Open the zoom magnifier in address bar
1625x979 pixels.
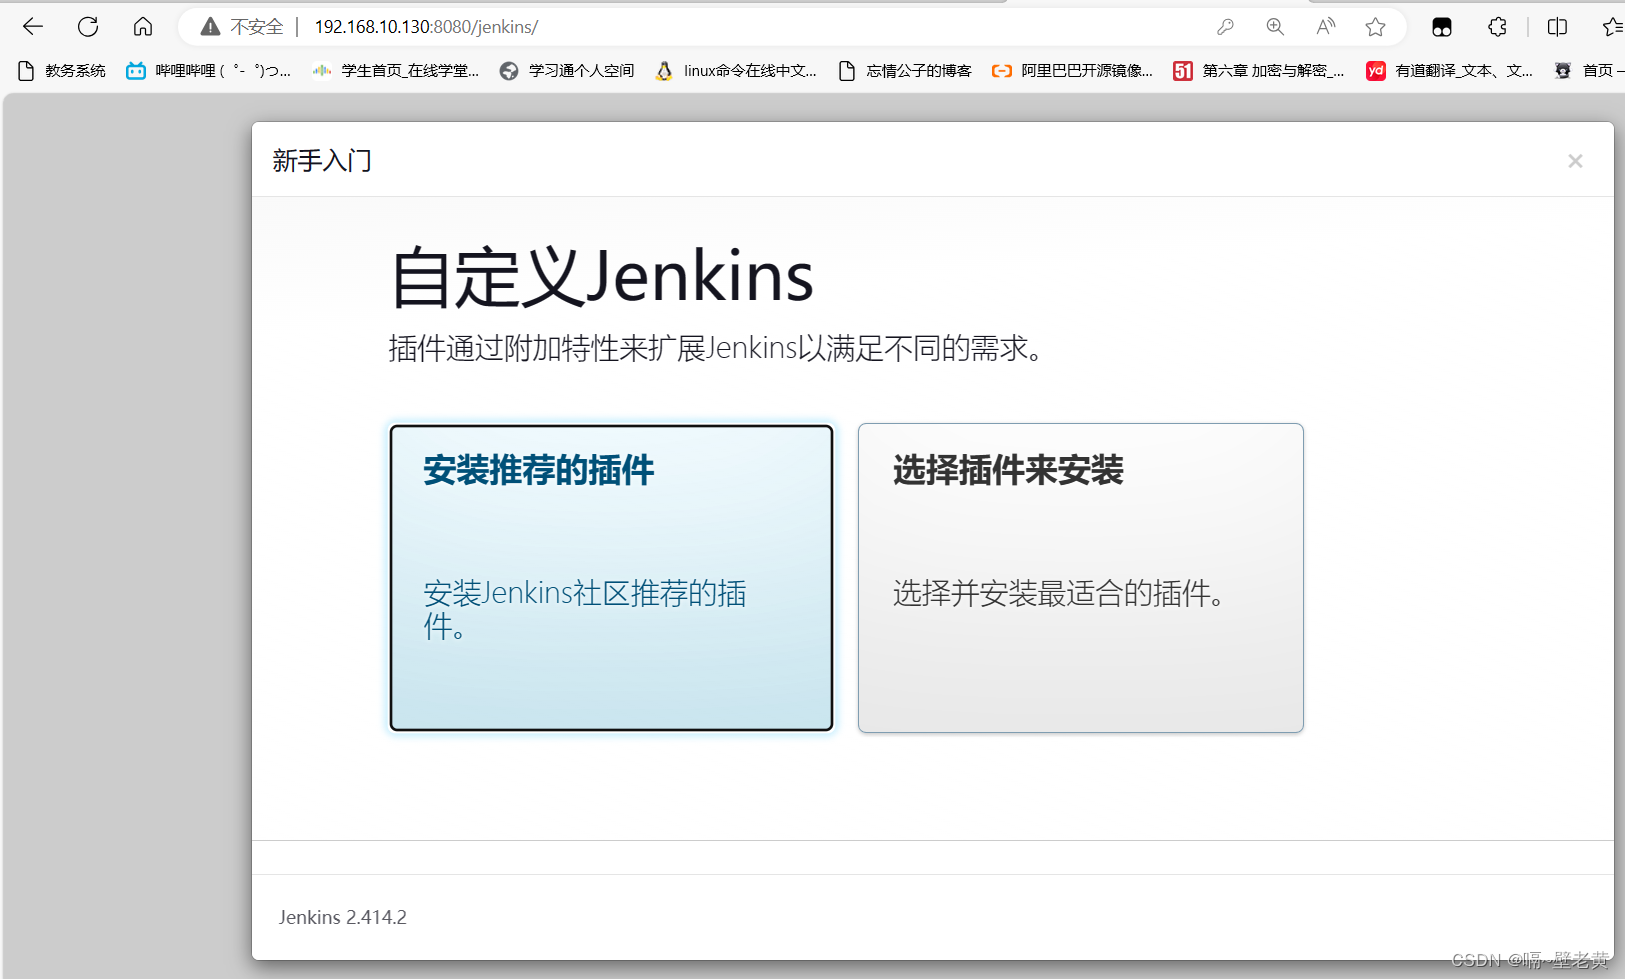coord(1275,27)
